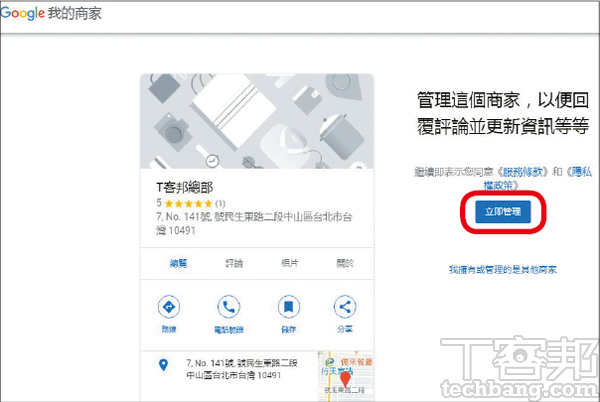The width and height of the screenshot is (600, 402).
Task: Click the T客邦總部 business name
Action: click(x=184, y=187)
